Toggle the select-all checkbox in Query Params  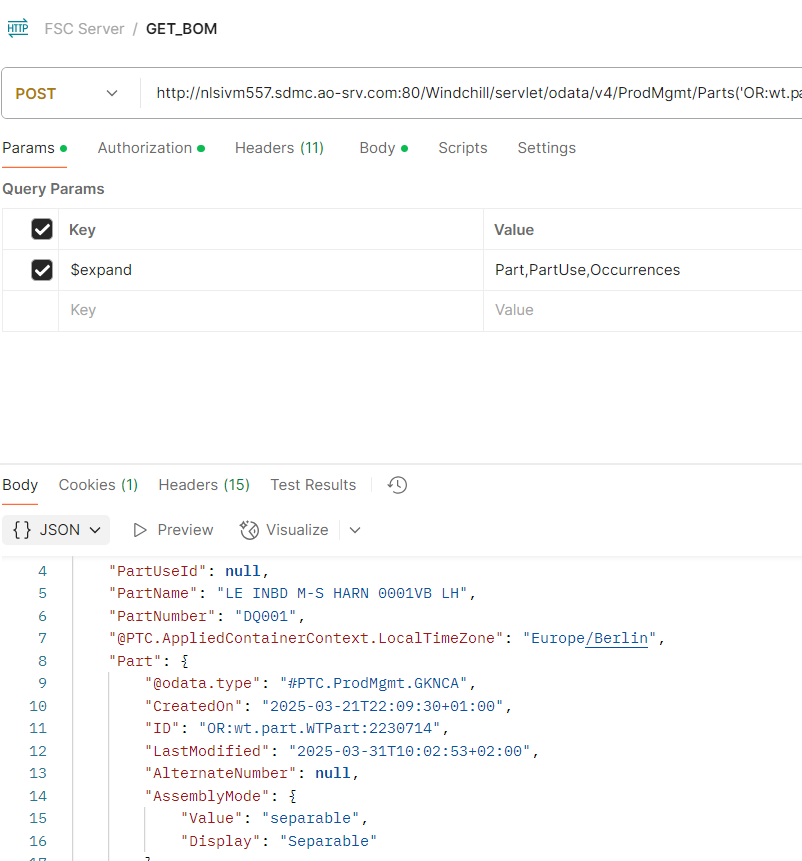pos(41,229)
